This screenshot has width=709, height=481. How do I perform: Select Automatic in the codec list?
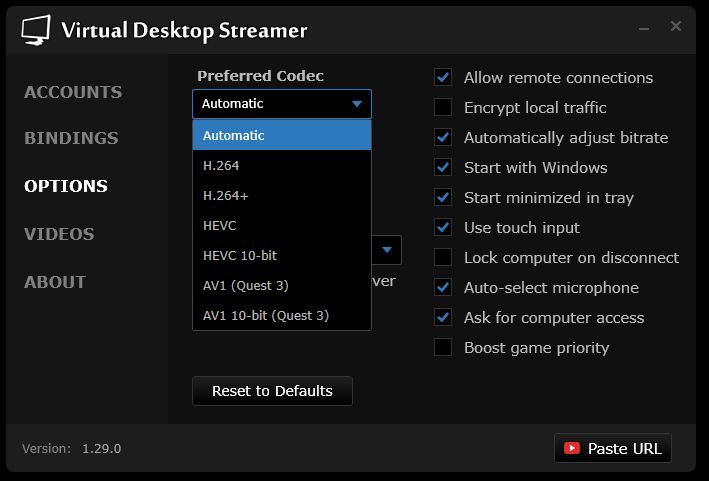282,135
